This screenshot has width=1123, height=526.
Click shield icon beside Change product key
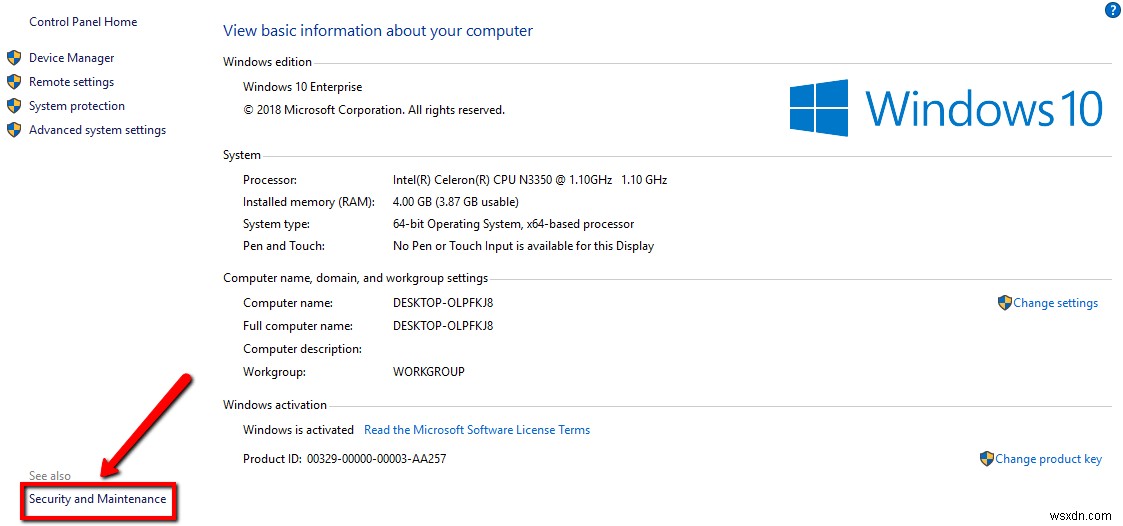click(986, 459)
